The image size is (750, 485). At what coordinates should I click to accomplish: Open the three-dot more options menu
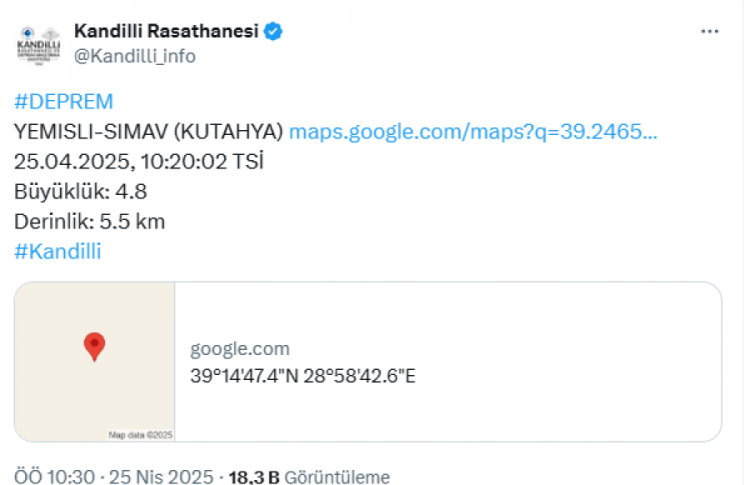coord(710,31)
